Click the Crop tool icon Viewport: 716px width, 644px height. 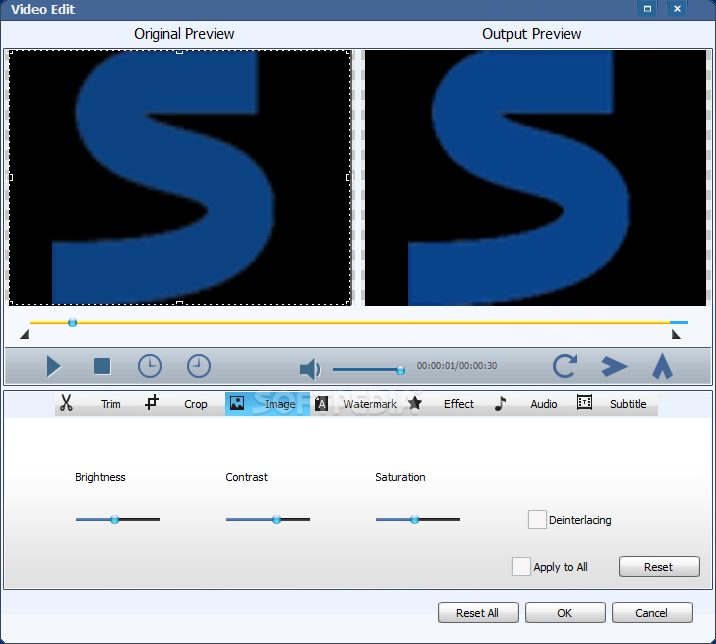pyautogui.click(x=152, y=403)
